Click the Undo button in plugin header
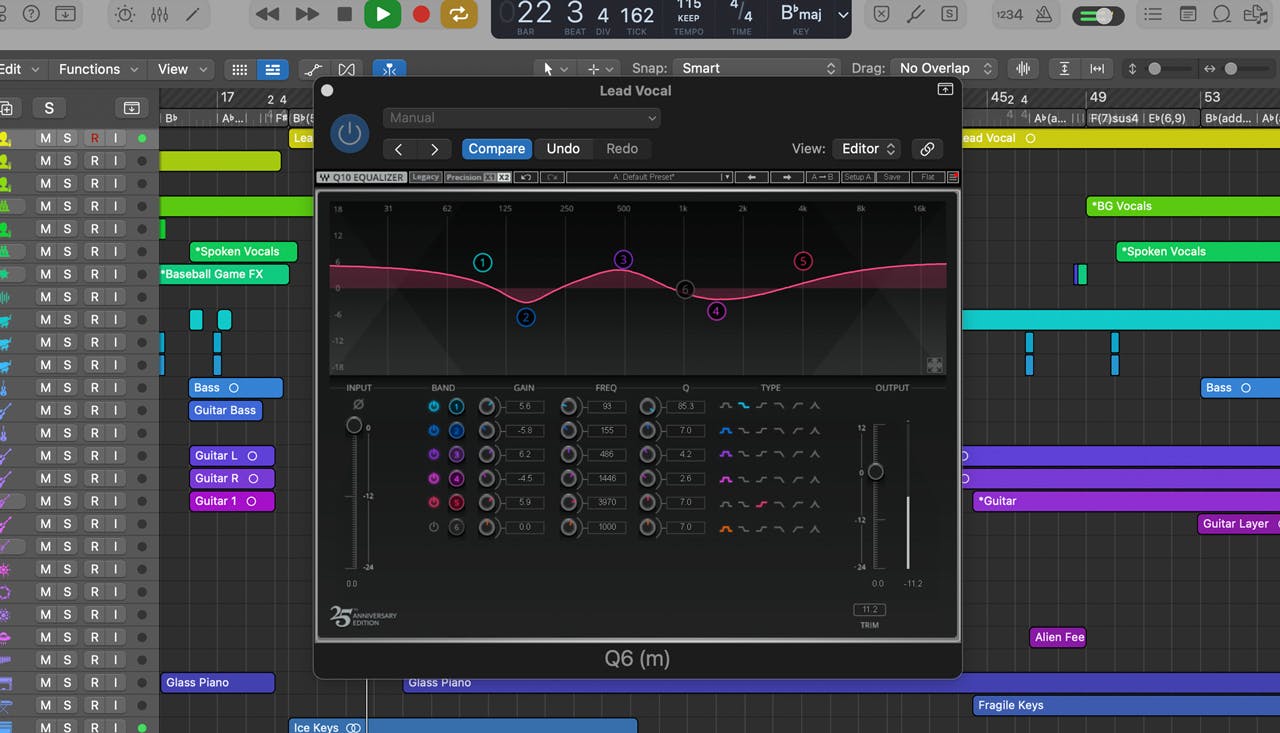 (563, 149)
